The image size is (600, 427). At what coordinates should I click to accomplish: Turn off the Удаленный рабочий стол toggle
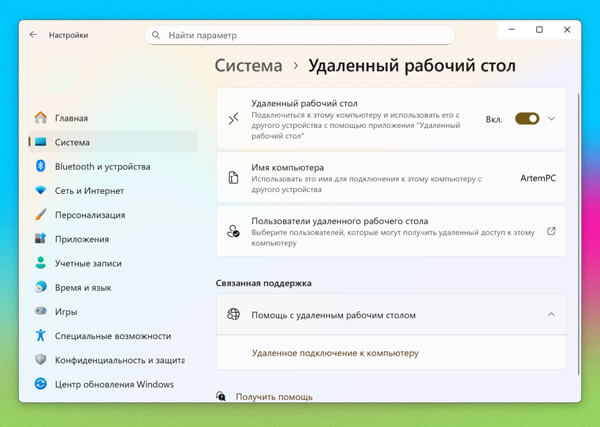tap(527, 119)
